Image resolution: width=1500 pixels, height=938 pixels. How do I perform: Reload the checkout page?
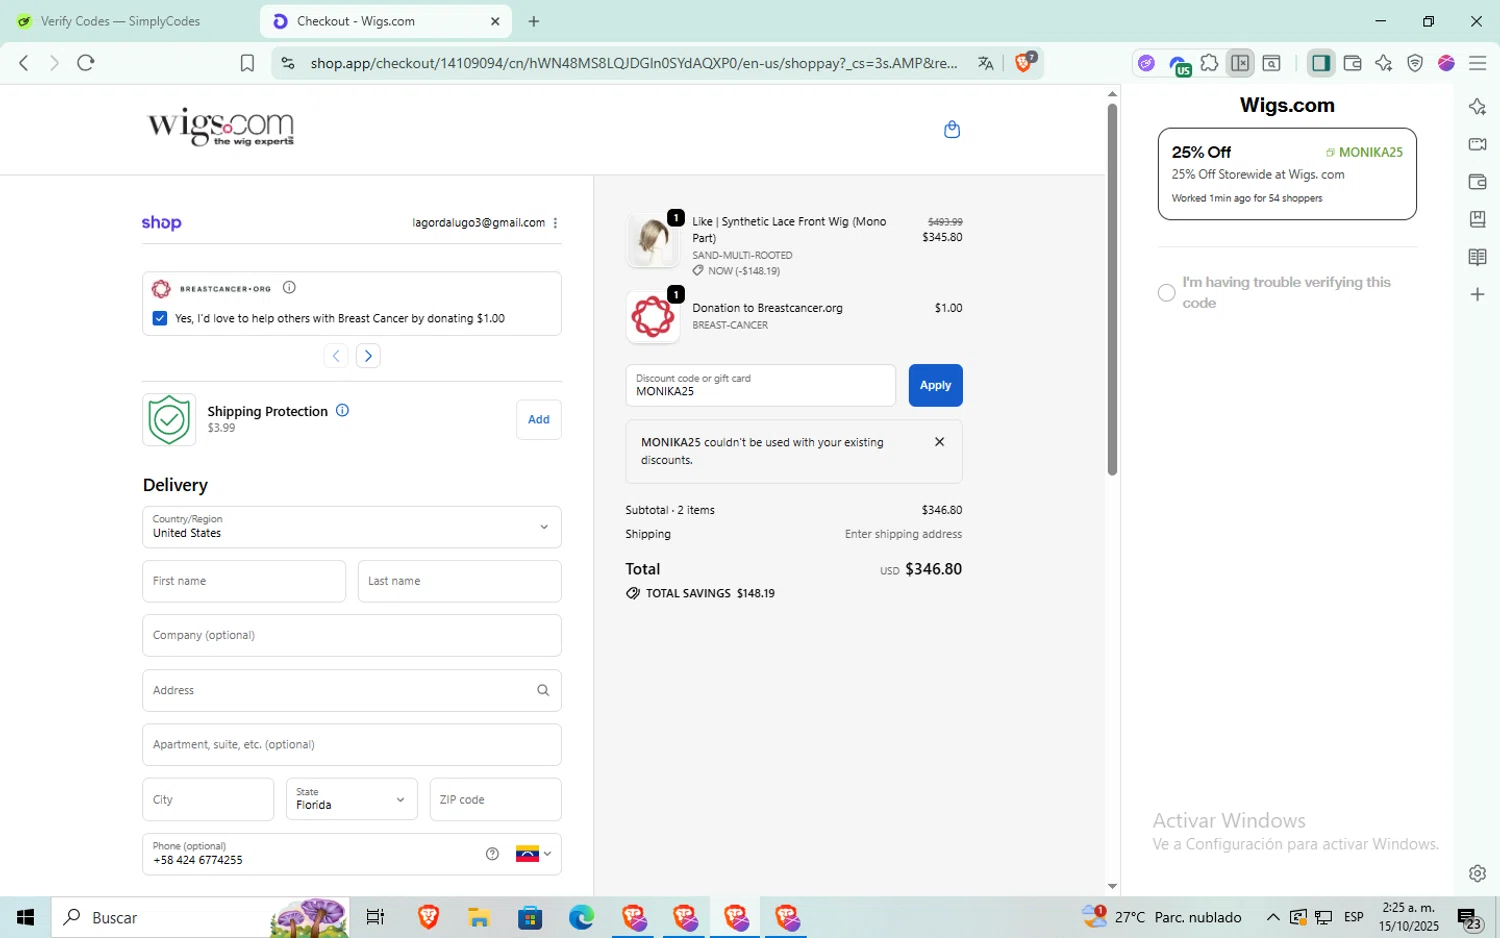(x=86, y=63)
